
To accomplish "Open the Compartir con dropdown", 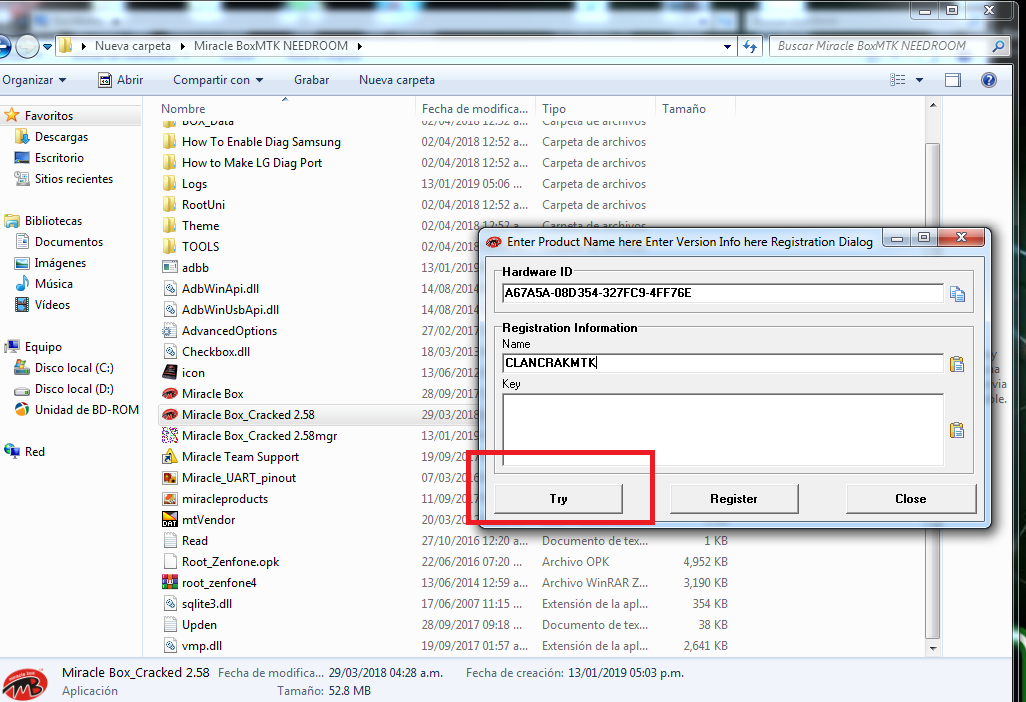I will (216, 79).
